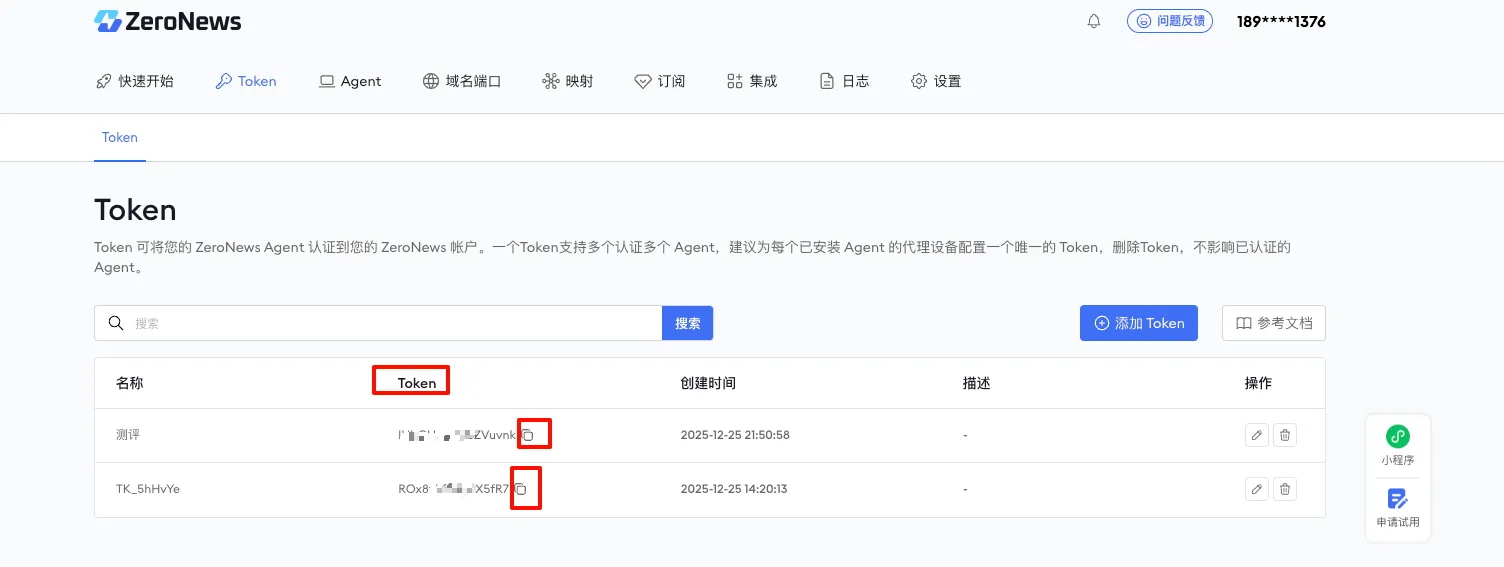Open the Agent menu

click(350, 81)
